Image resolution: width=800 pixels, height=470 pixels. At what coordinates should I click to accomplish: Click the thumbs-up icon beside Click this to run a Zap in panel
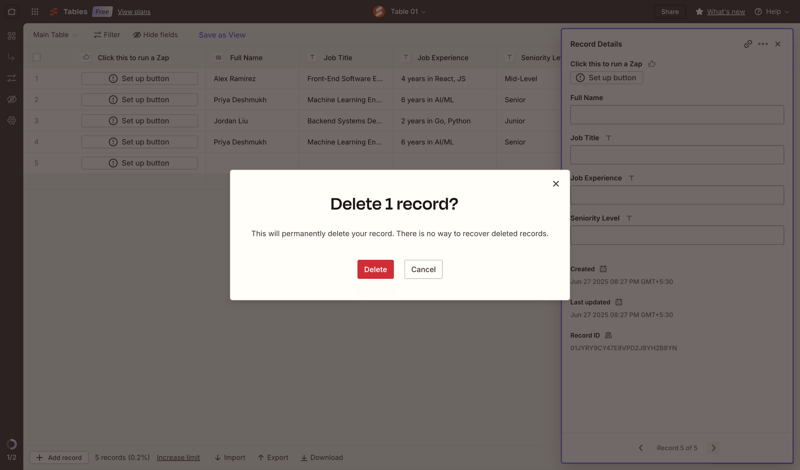pyautogui.click(x=652, y=64)
